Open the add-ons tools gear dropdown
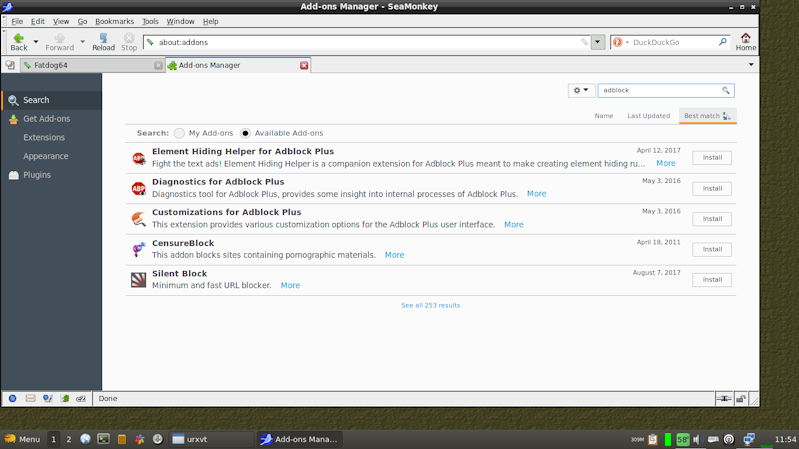This screenshot has width=799, height=449. coord(581,90)
